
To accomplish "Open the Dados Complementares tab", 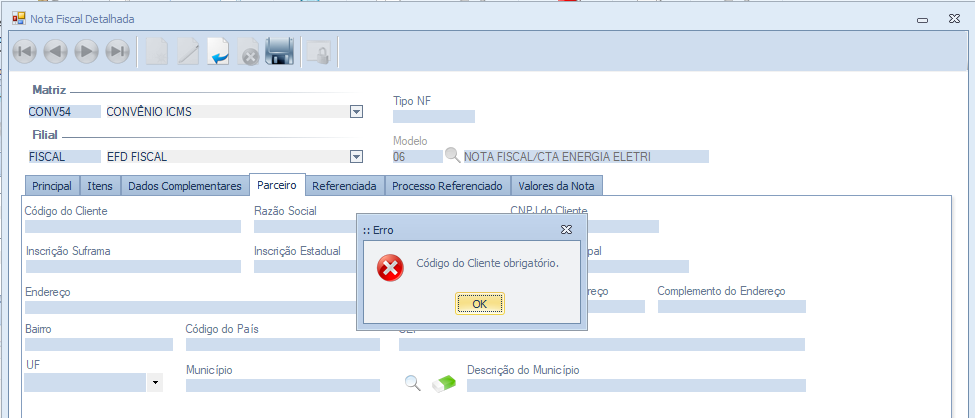I will [185, 185].
